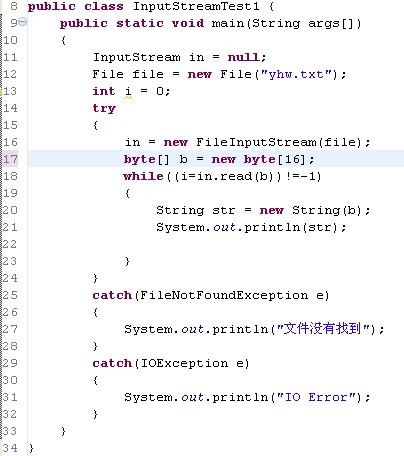Click the while loop keyword
The image size is (404, 456).
143,176
